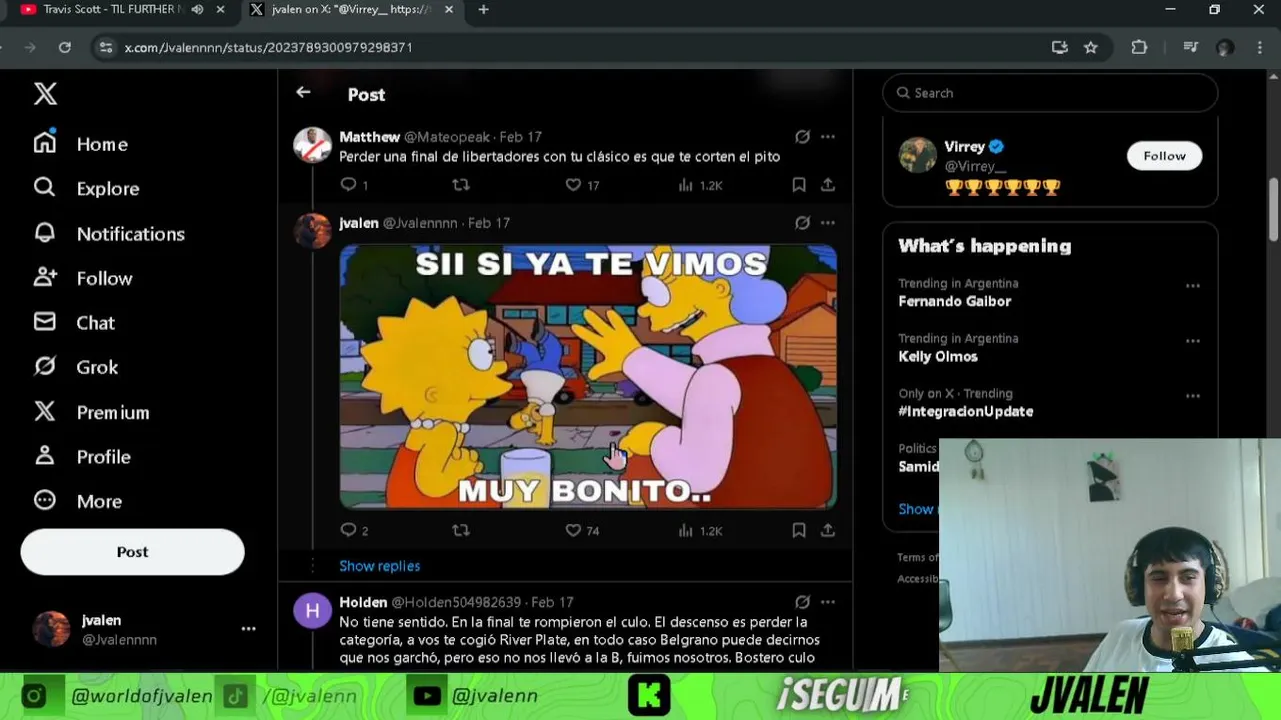Reply to Matthew's post
The image size is (1281, 720).
point(348,185)
